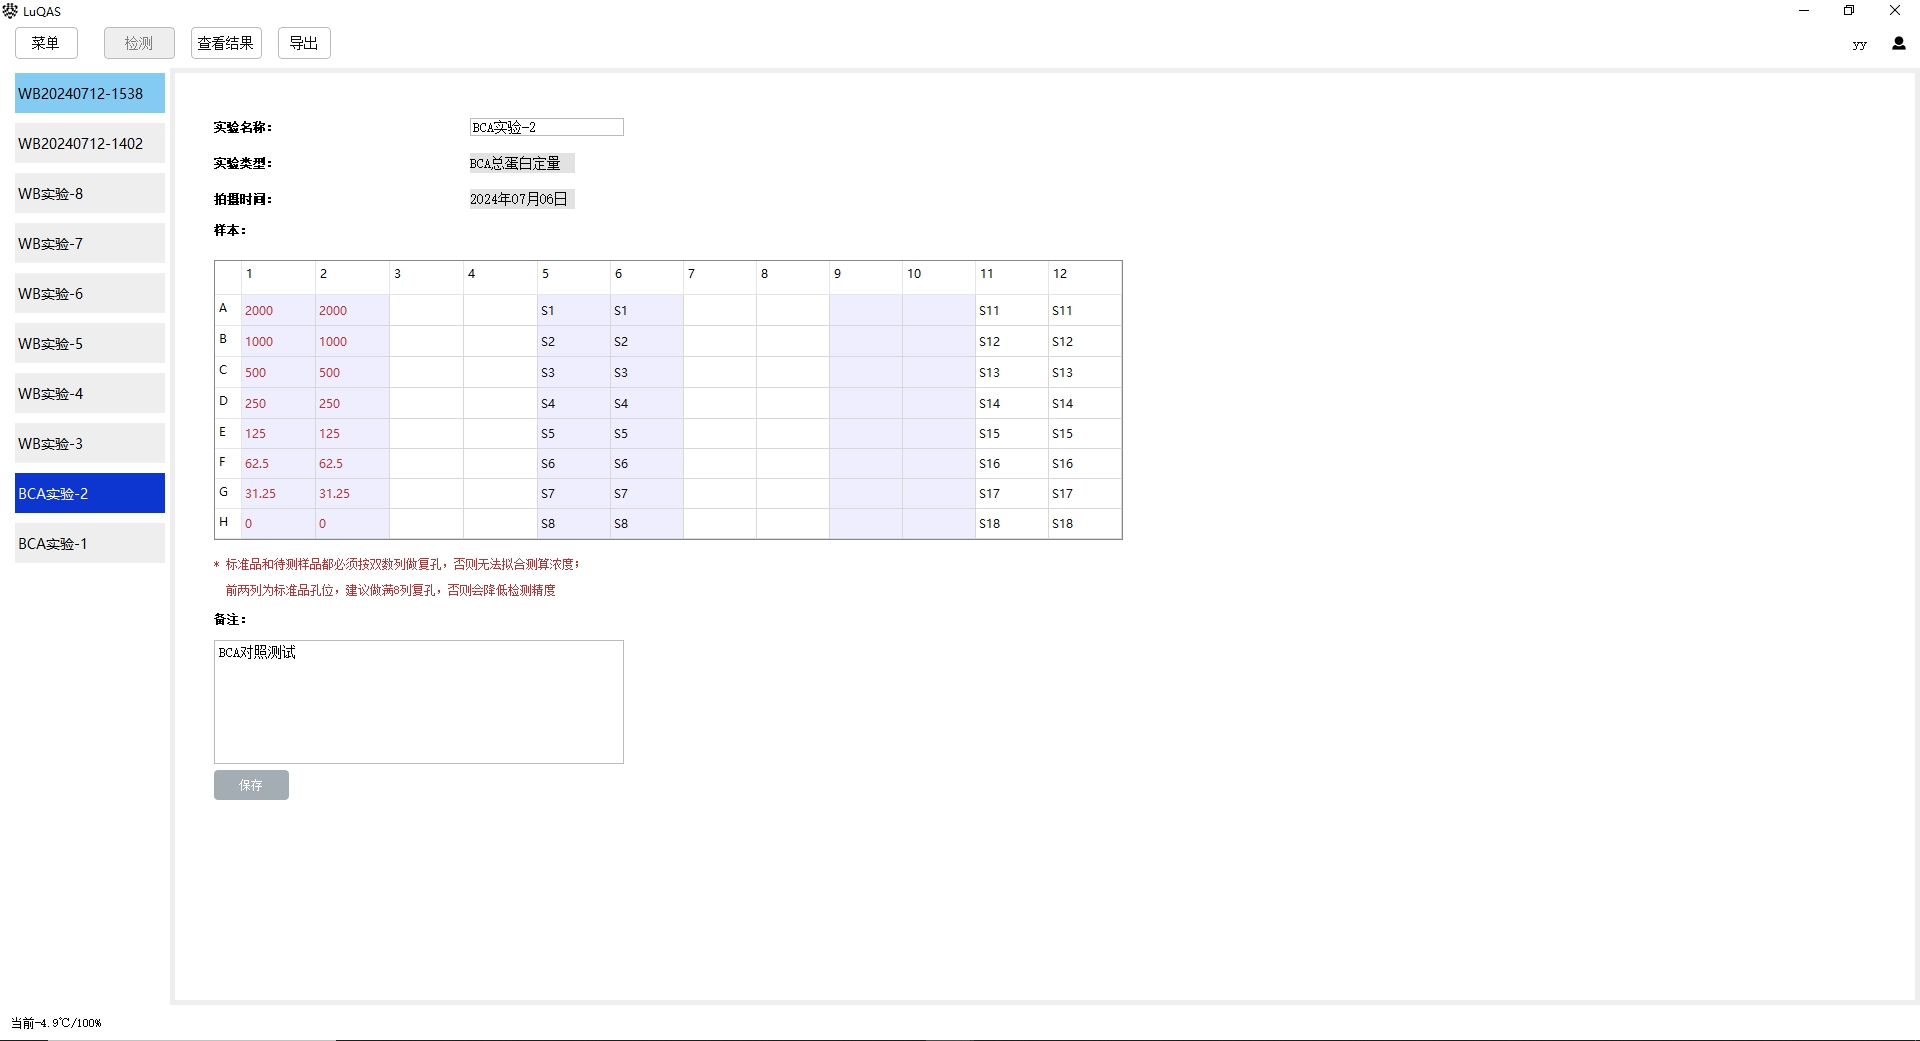This screenshot has width=1920, height=1041.
Task: Click the 实验类型 field BCA总蛋白定量
Action: tap(521, 163)
